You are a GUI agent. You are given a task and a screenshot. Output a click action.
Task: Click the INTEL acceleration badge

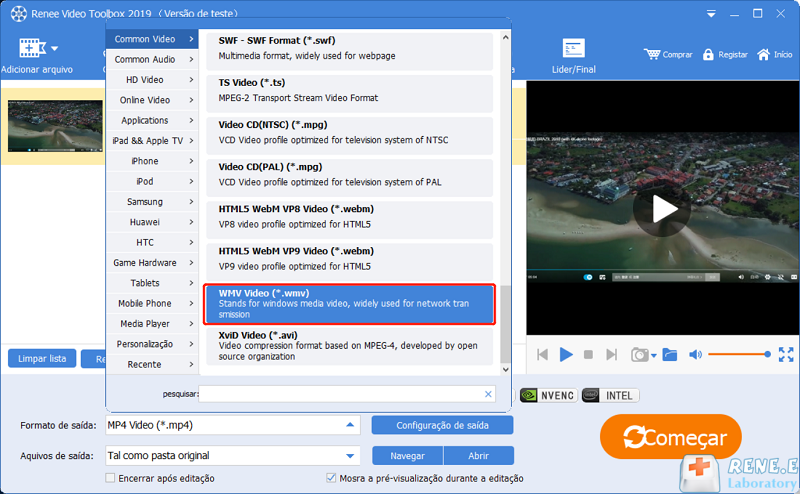(610, 396)
